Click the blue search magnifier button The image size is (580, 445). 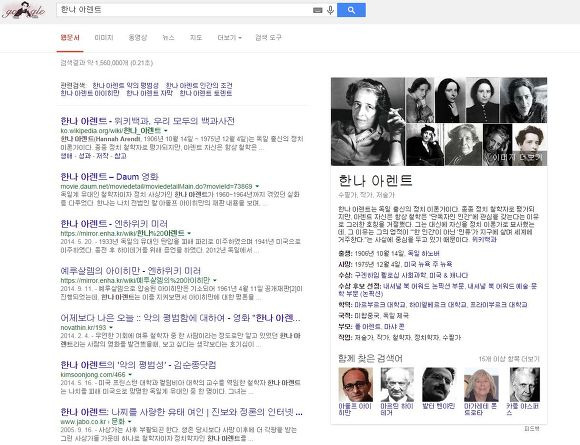click(351, 10)
